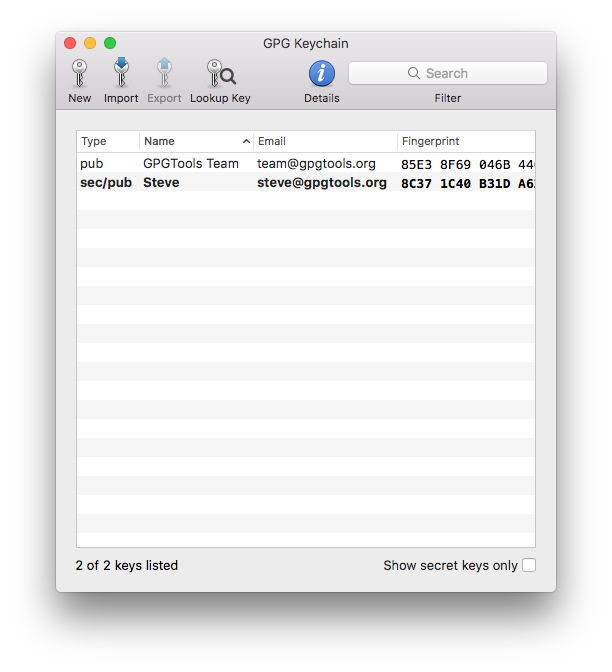Show key Details info panel
The image size is (612, 672).
(x=321, y=74)
